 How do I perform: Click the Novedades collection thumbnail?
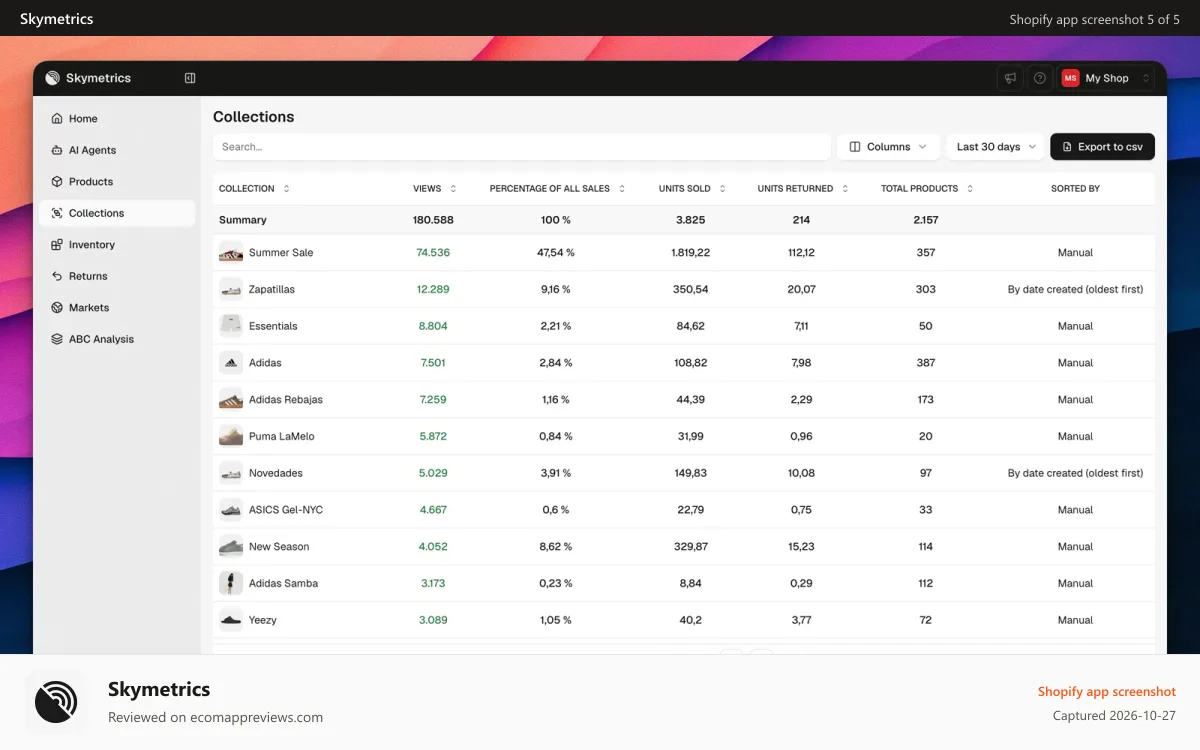(231, 473)
